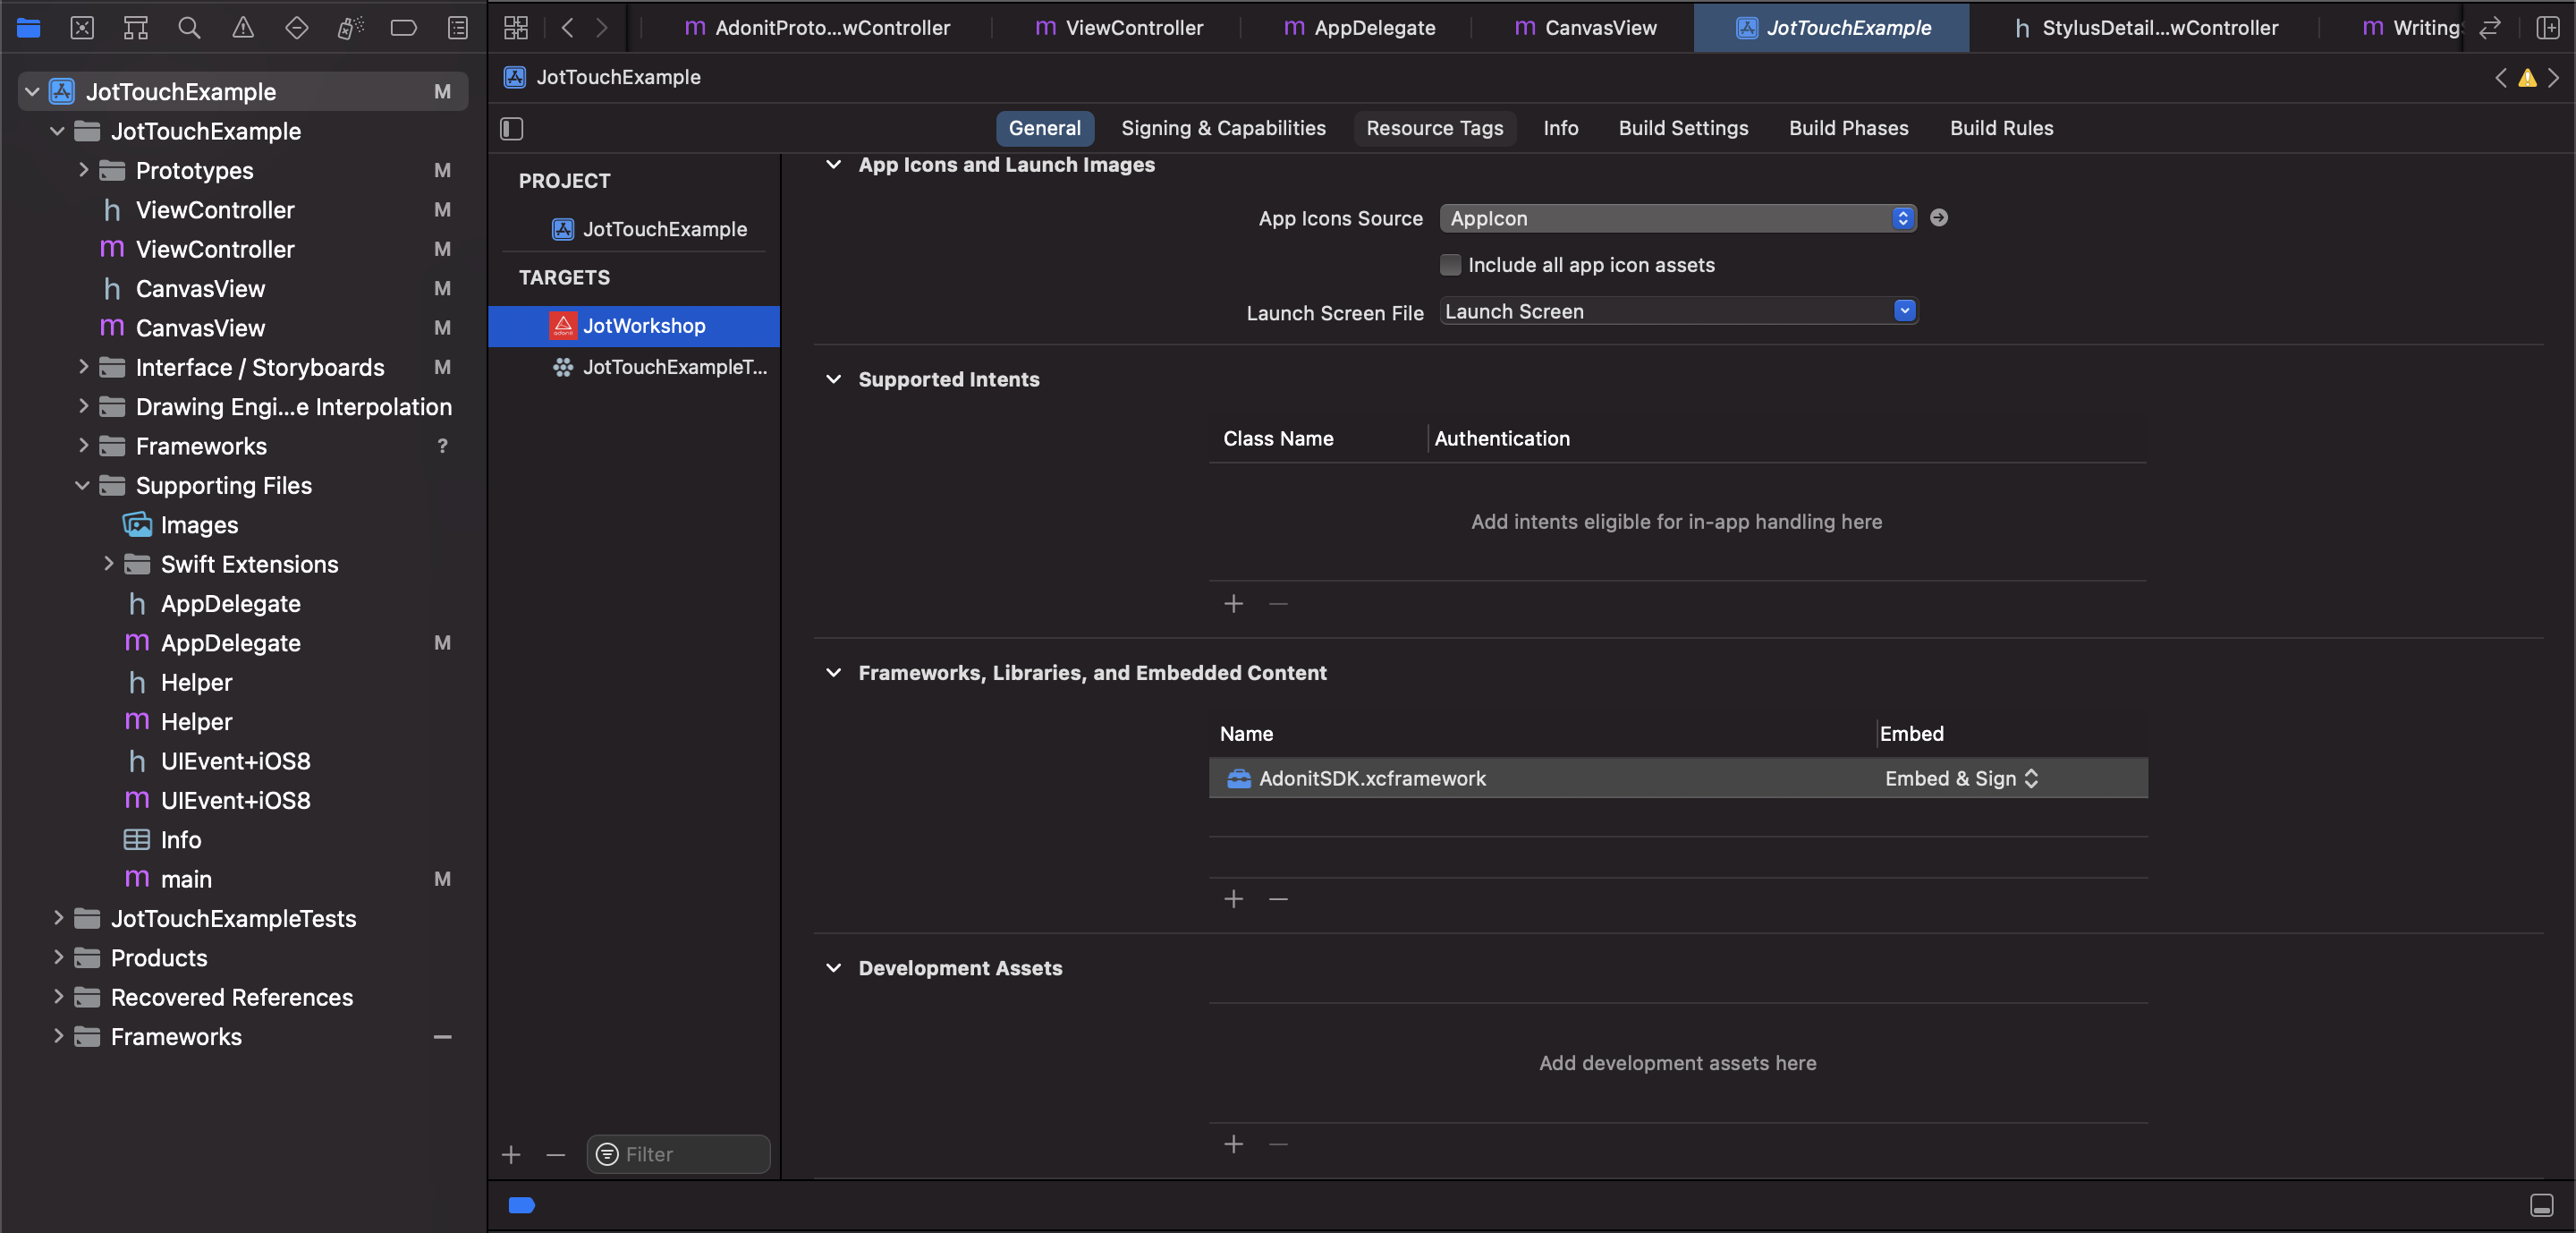Collapse the Supporting Files folder

point(83,485)
